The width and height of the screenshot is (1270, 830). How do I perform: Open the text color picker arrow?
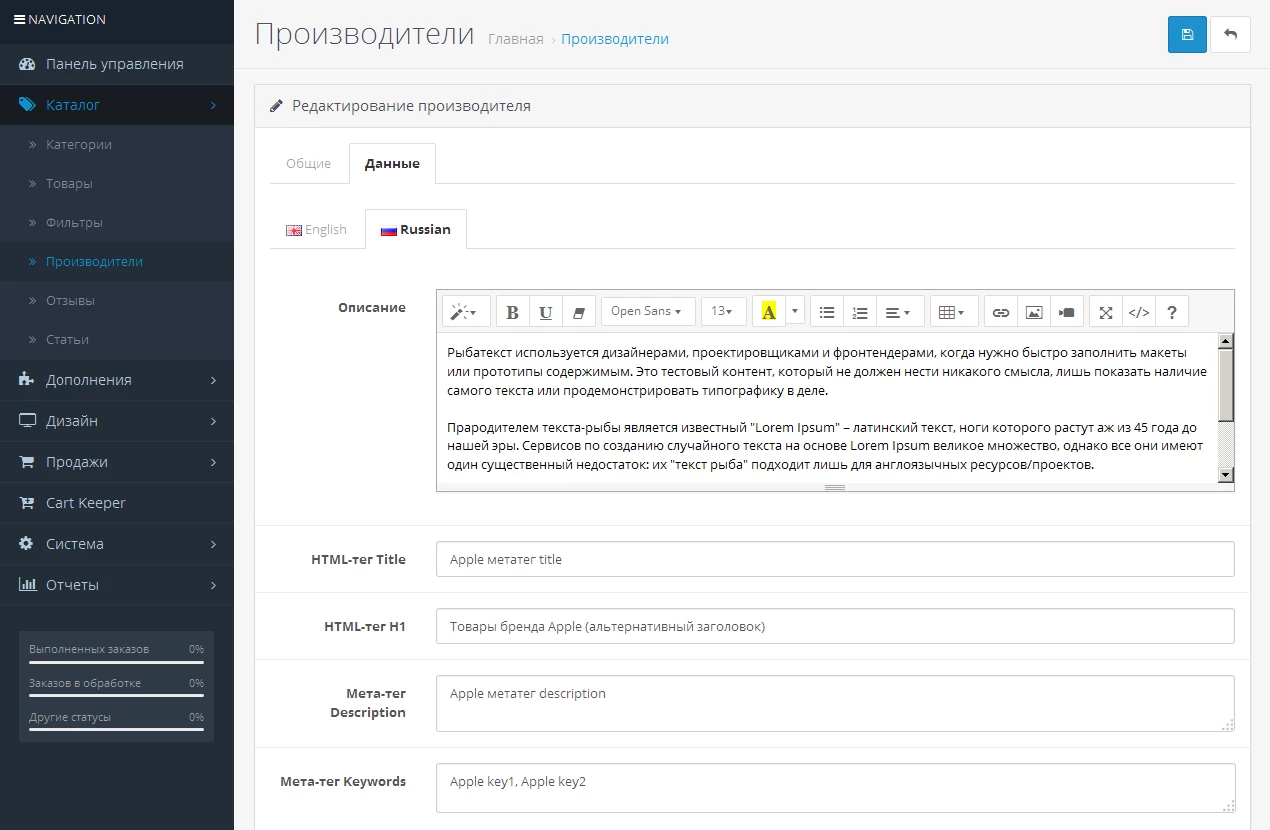tap(795, 311)
